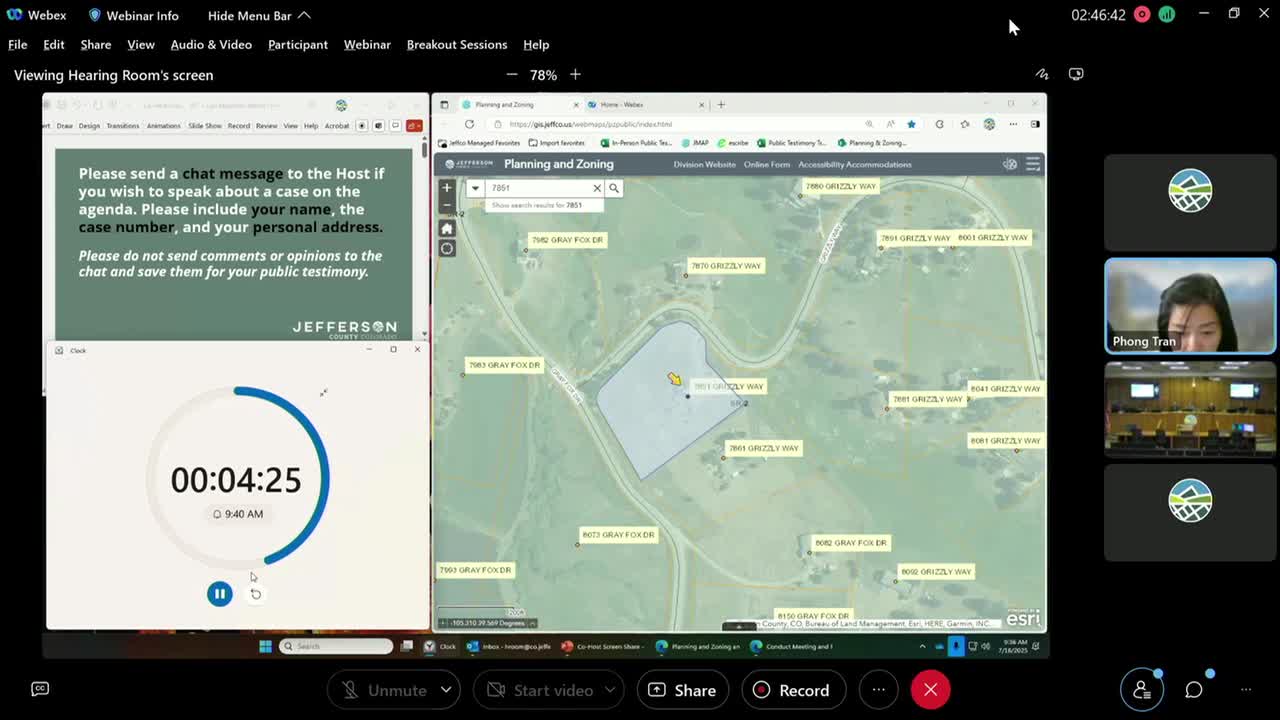
Task: Zoom in the shared screen view
Action: (575, 75)
